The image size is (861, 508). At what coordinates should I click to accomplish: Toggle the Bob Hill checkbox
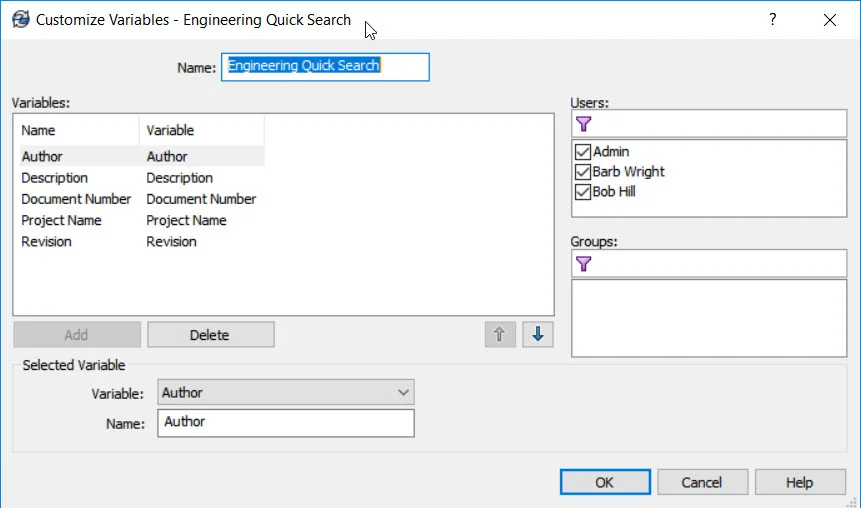coord(583,192)
